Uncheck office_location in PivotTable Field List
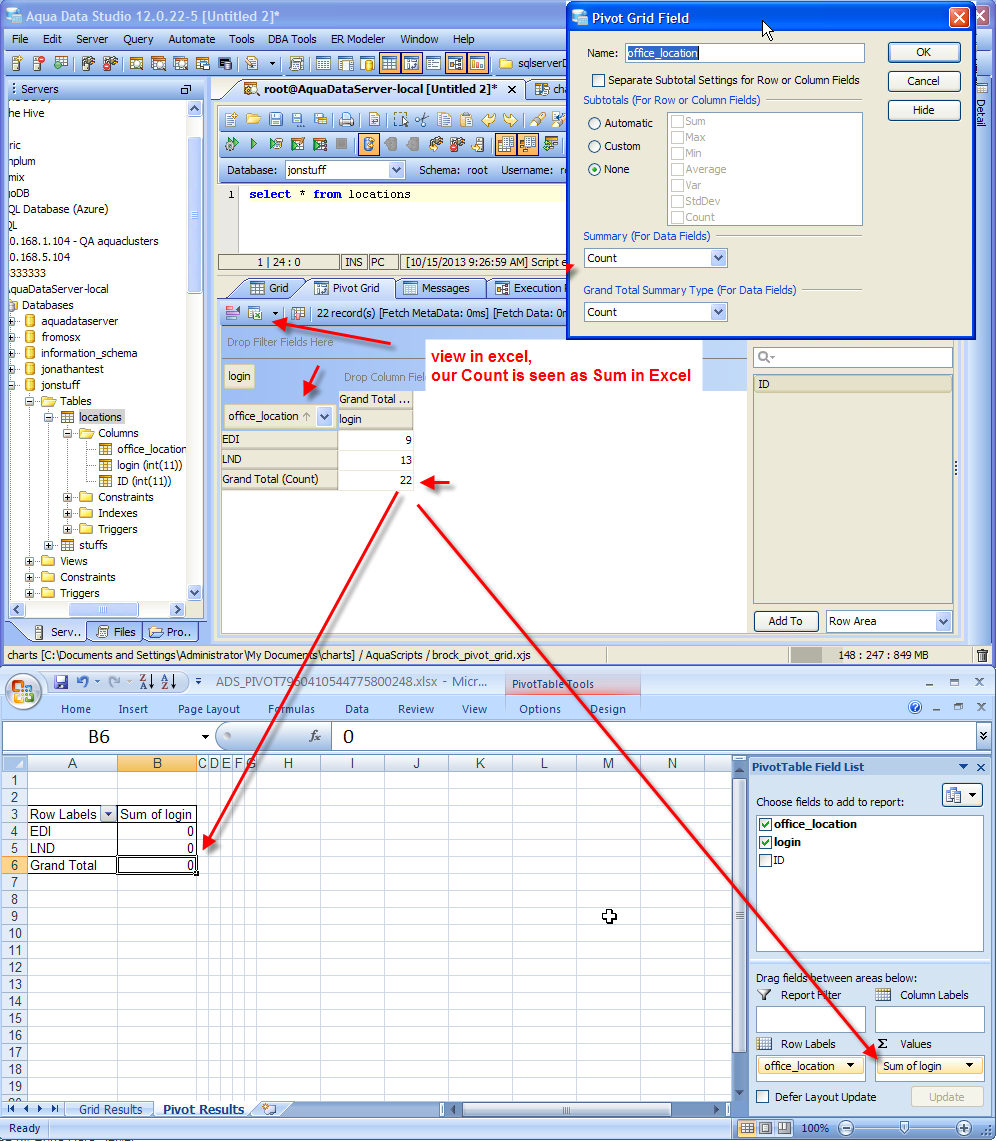 (765, 824)
